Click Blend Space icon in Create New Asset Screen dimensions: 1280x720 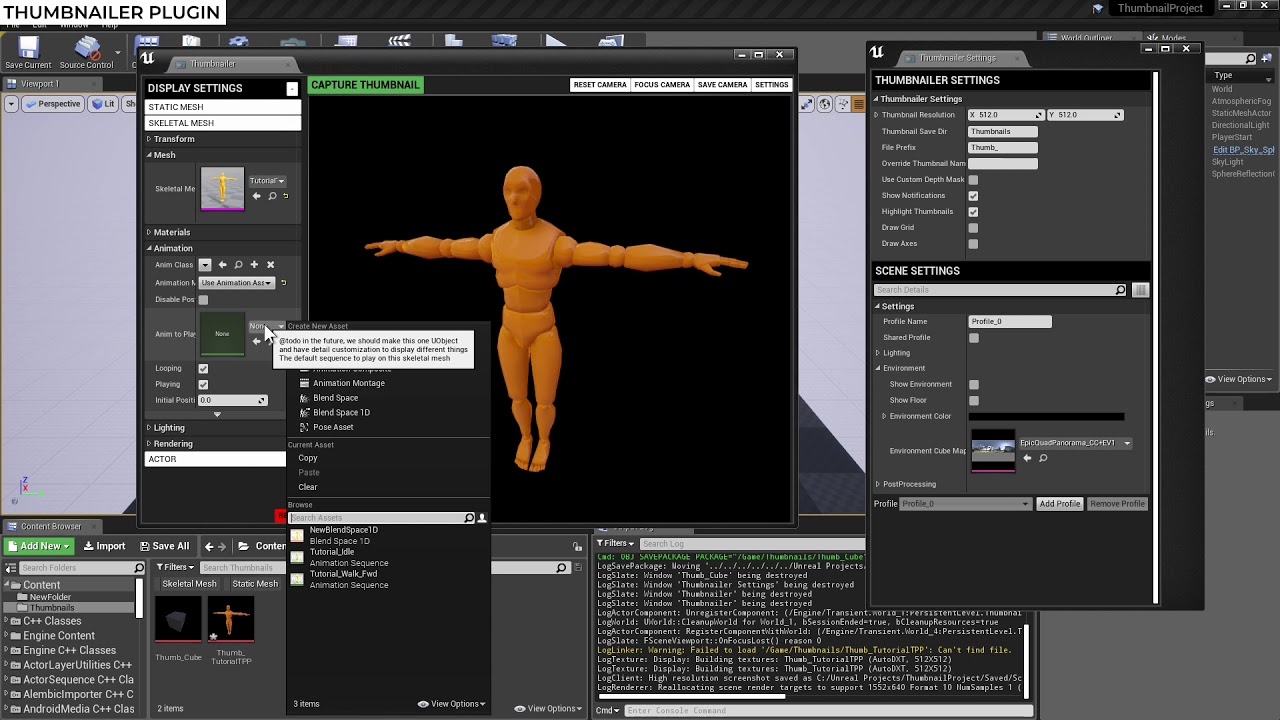point(304,398)
